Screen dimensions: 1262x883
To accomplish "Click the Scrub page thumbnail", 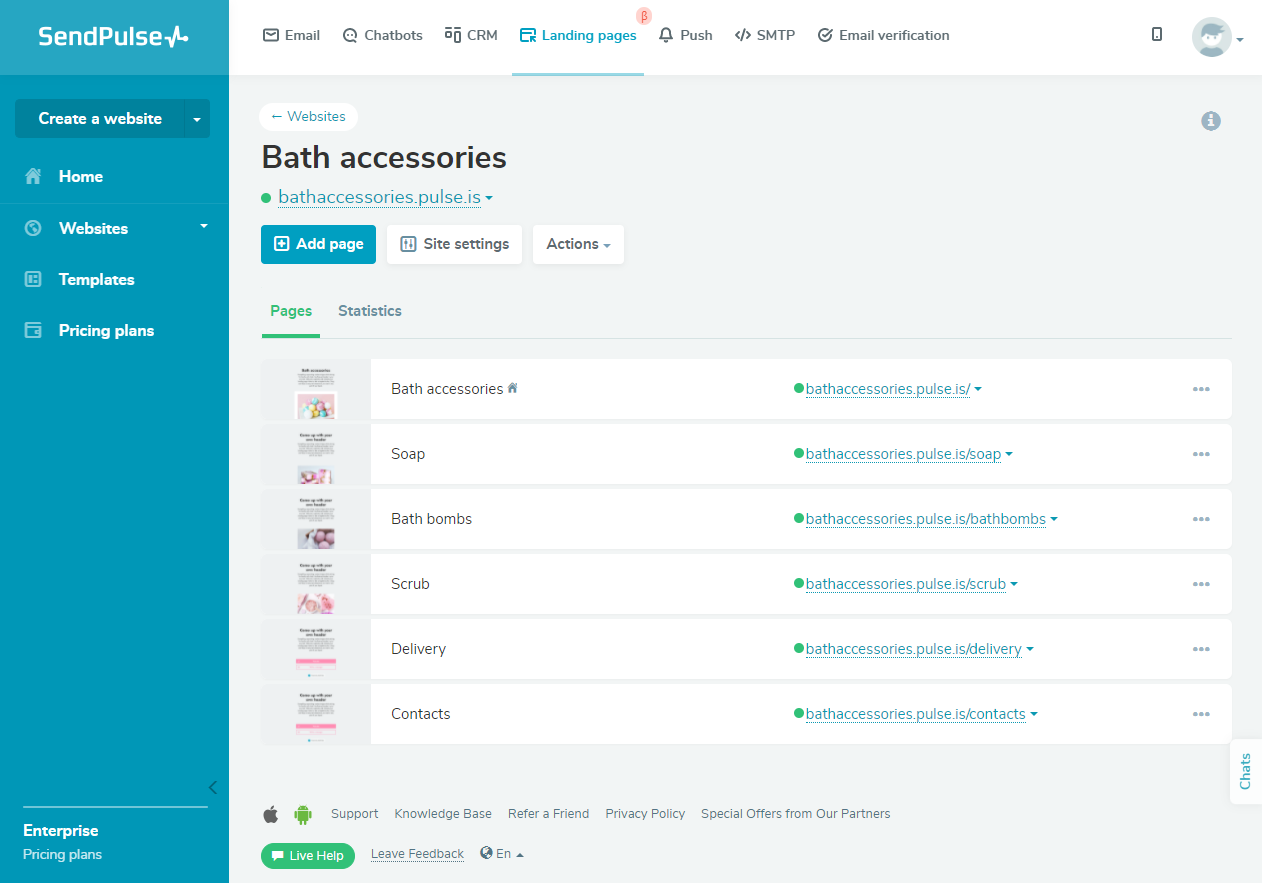I will tap(316, 584).
